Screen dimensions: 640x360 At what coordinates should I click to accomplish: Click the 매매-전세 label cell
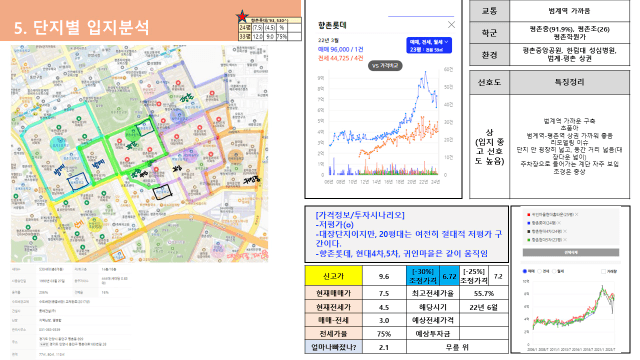tap(333, 320)
